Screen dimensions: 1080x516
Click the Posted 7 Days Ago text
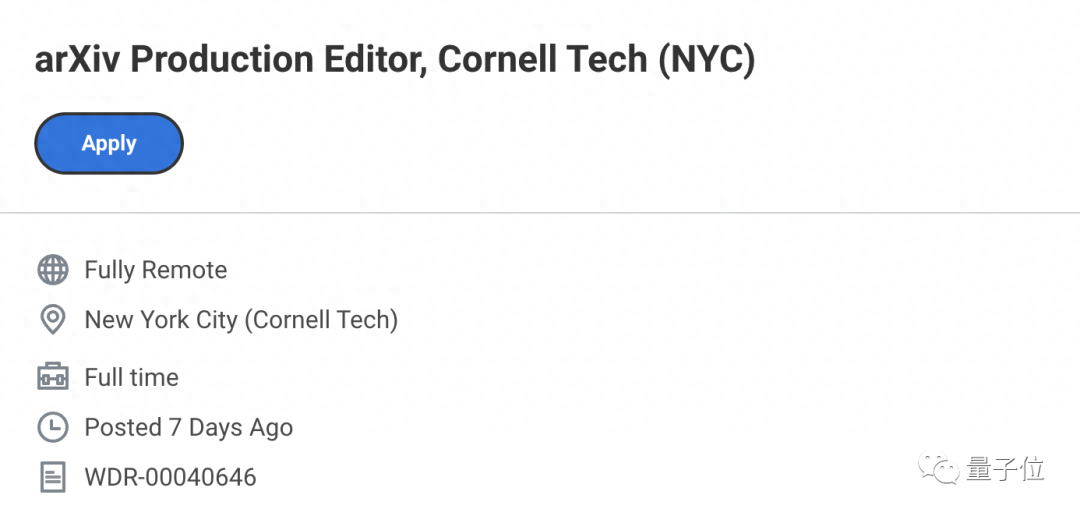click(x=188, y=428)
